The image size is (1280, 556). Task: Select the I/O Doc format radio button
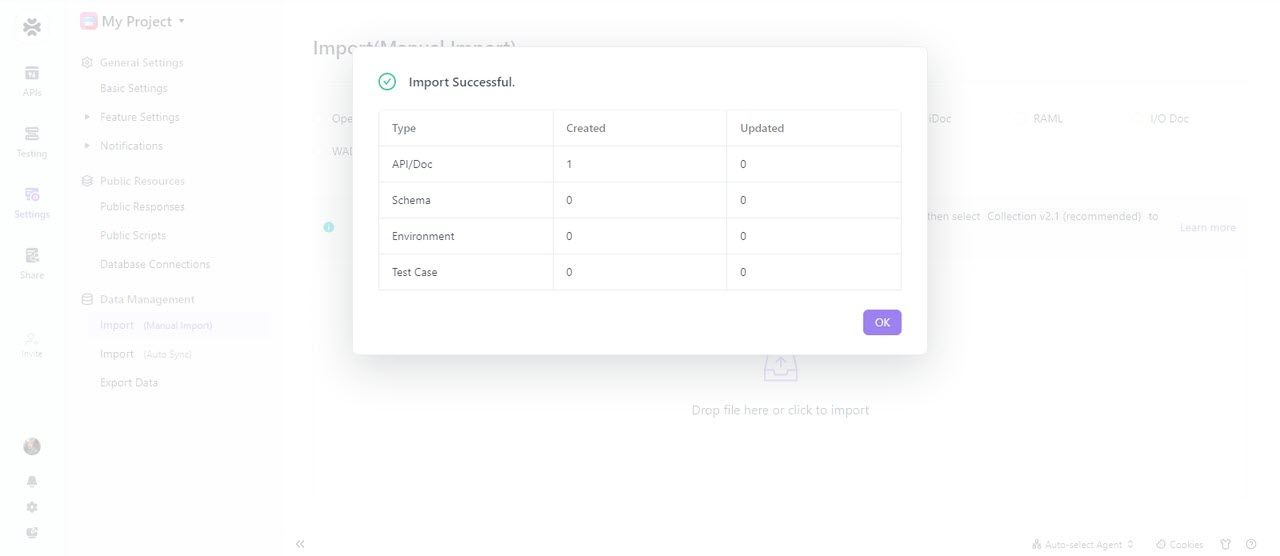[x=1139, y=119]
